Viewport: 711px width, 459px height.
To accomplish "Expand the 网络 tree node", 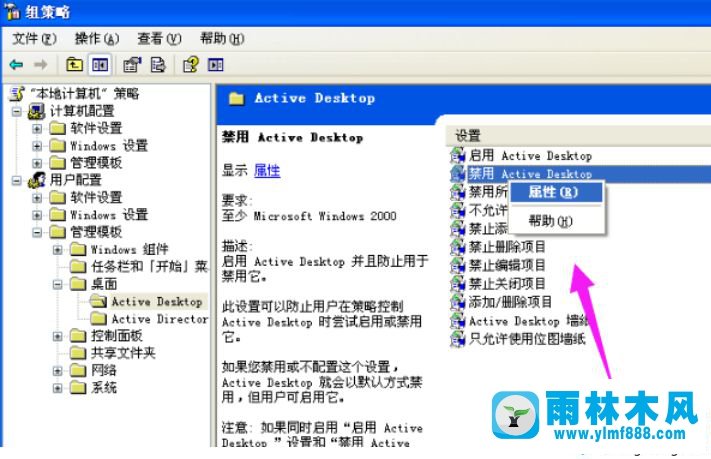I will (x=58, y=371).
